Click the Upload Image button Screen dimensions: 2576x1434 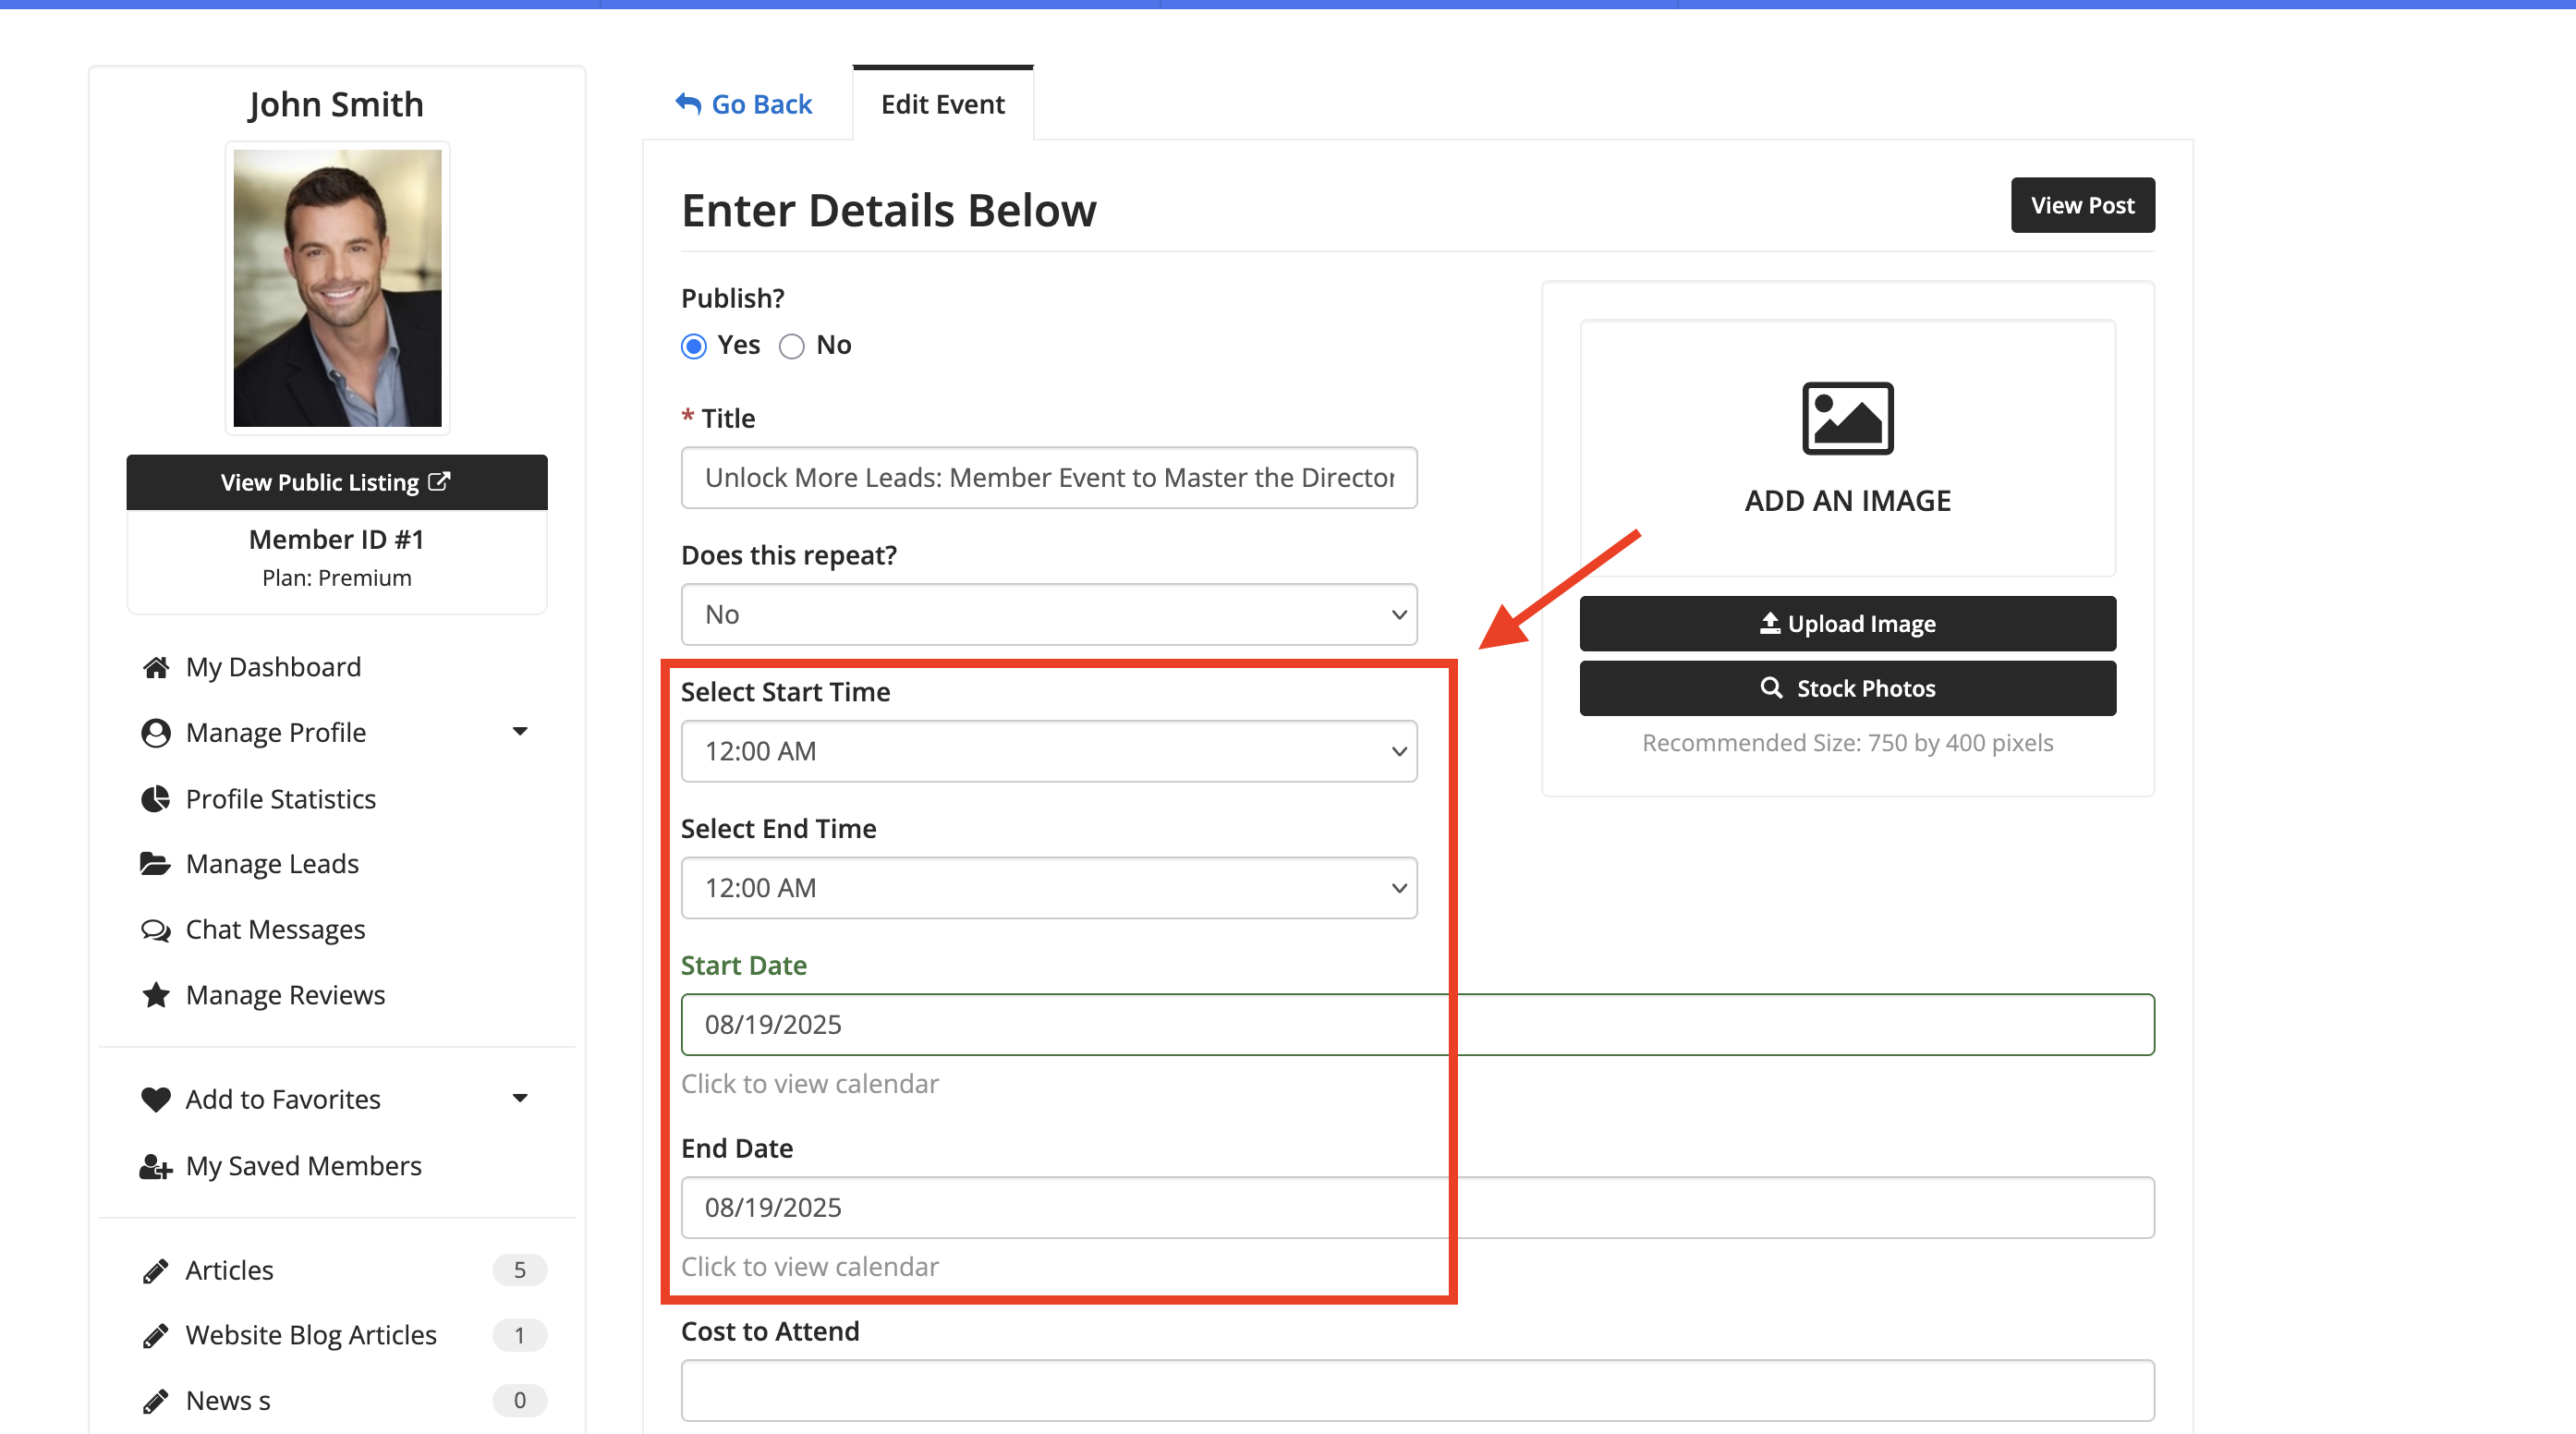point(1847,623)
